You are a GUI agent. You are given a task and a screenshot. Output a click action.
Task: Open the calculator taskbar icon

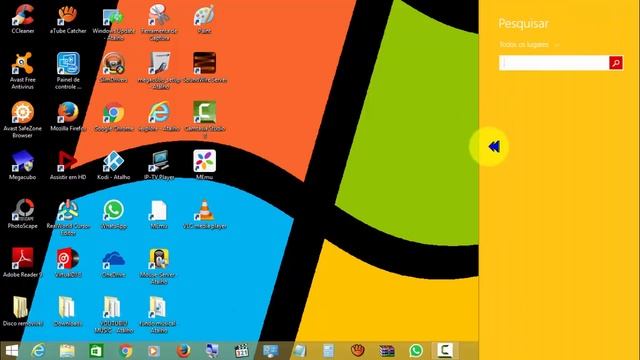coord(328,351)
